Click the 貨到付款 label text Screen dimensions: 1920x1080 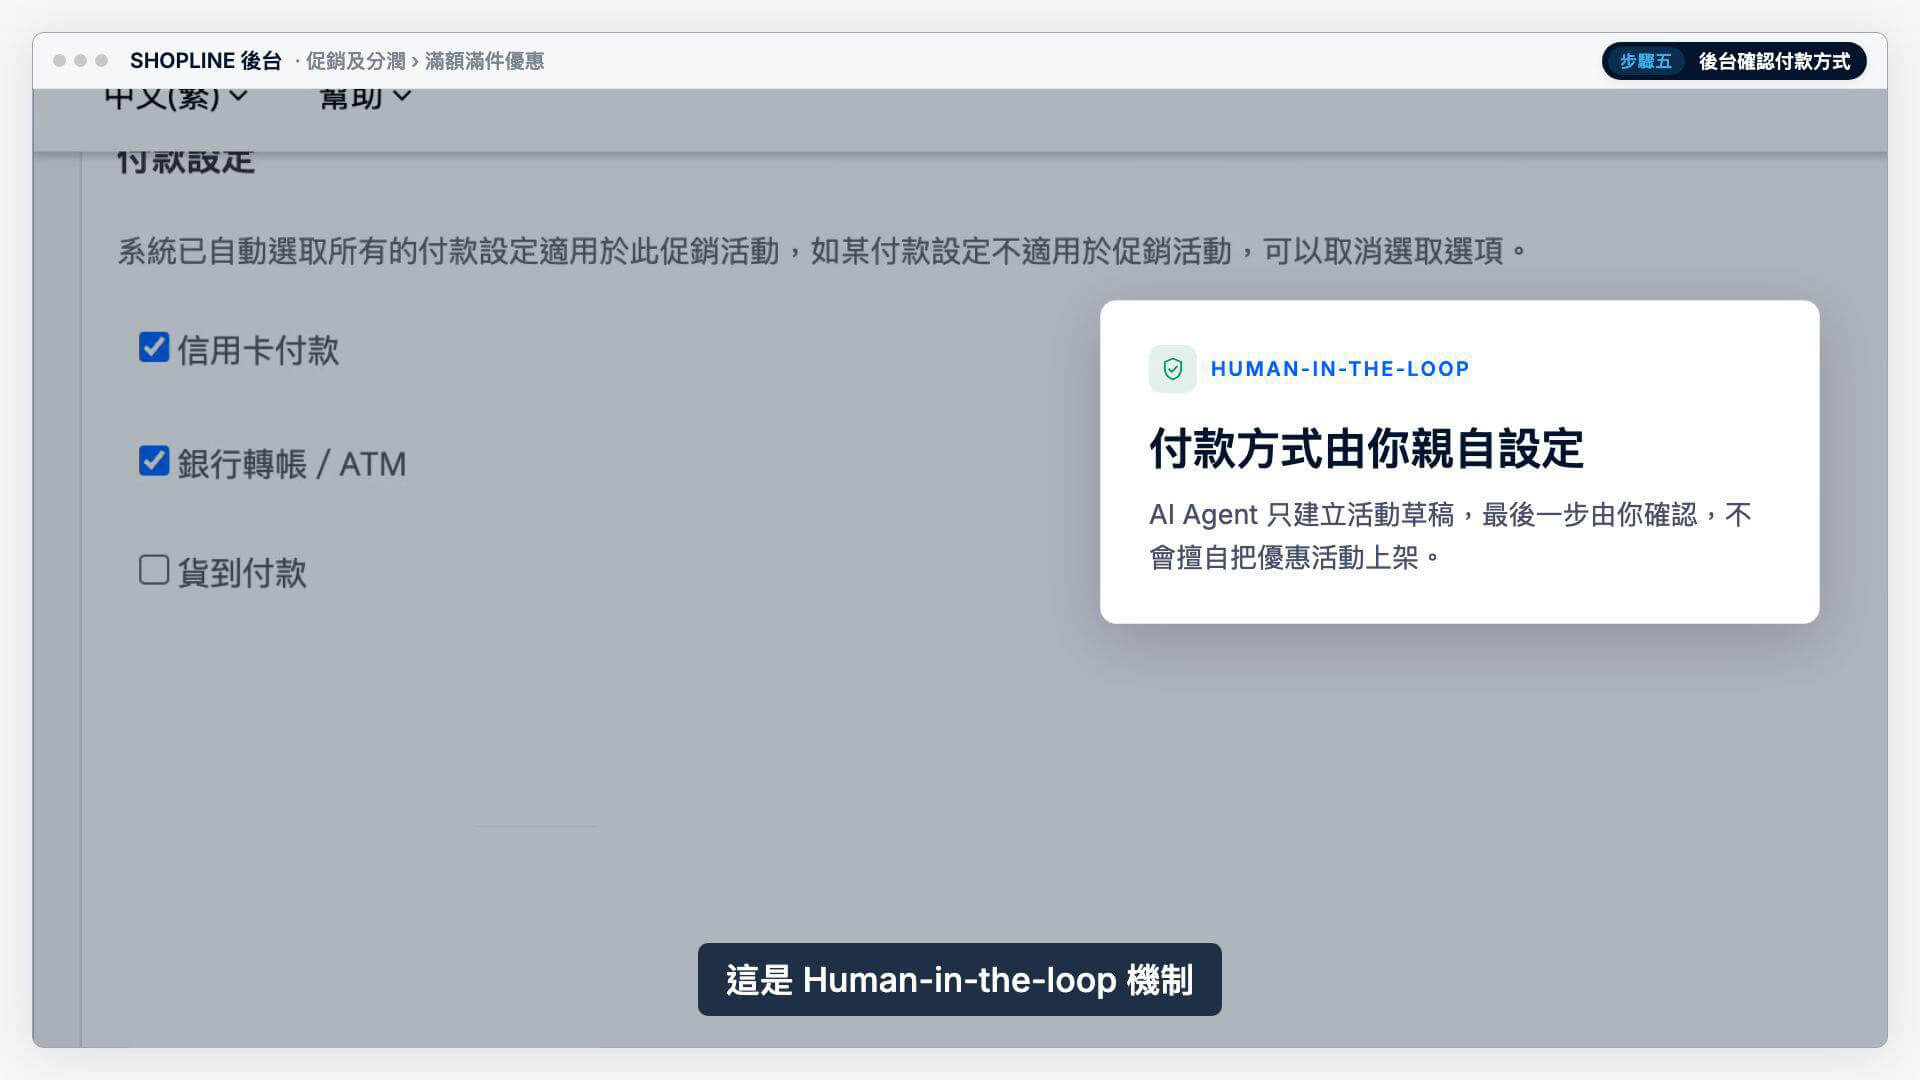pyautogui.click(x=242, y=574)
